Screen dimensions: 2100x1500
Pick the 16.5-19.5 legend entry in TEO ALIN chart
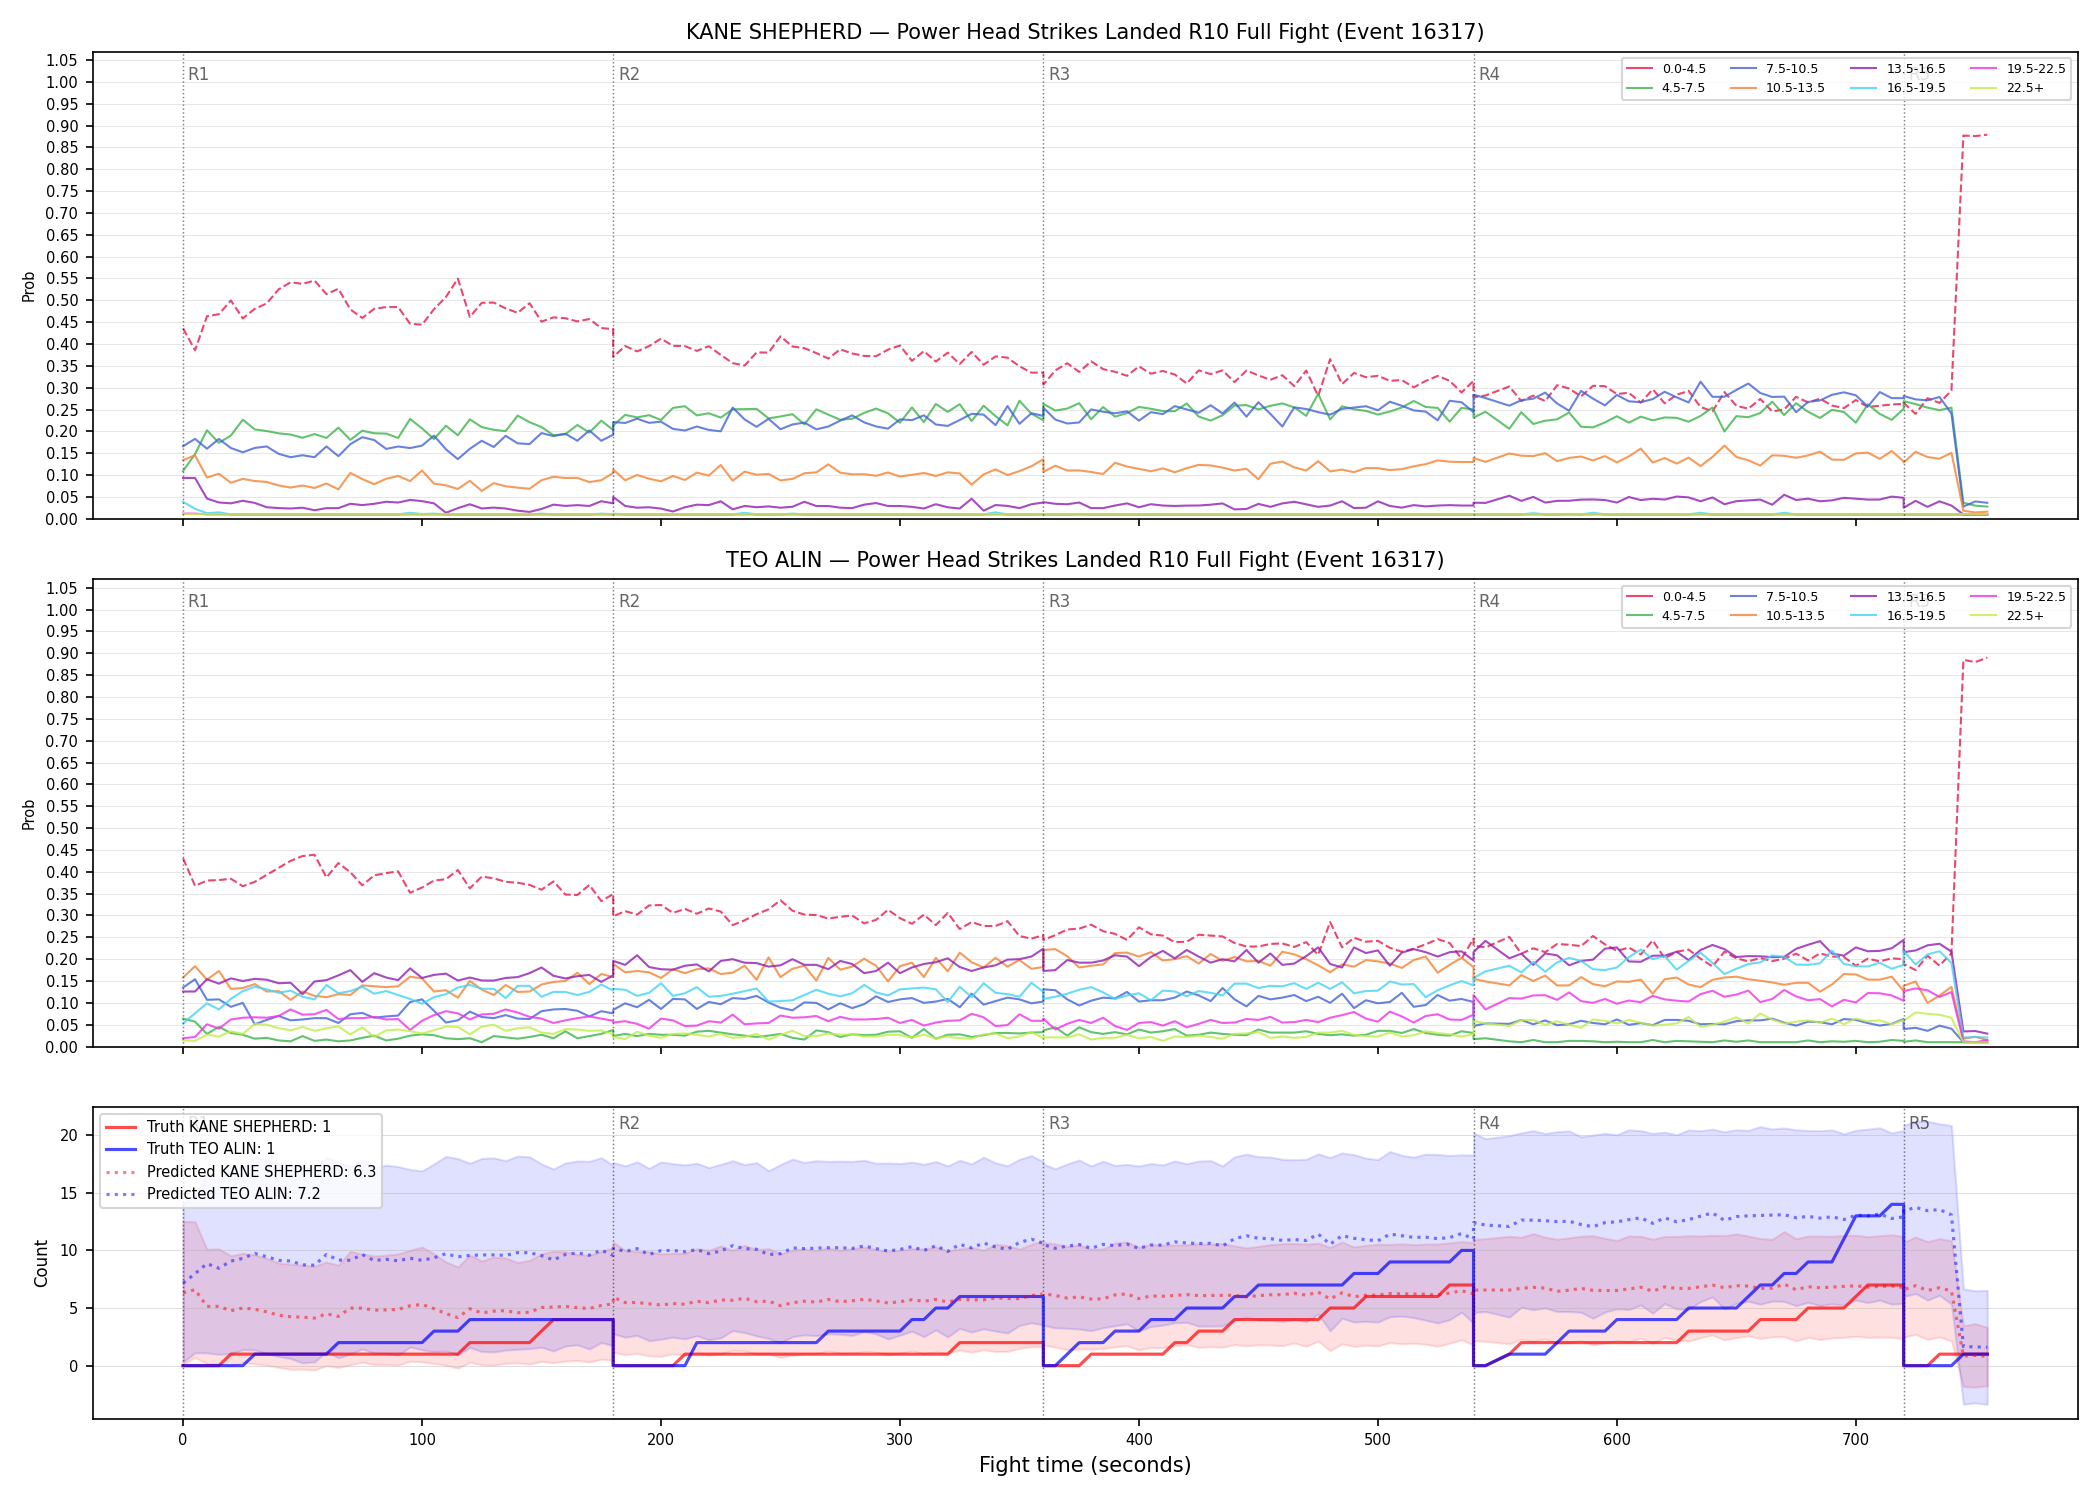1898,616
